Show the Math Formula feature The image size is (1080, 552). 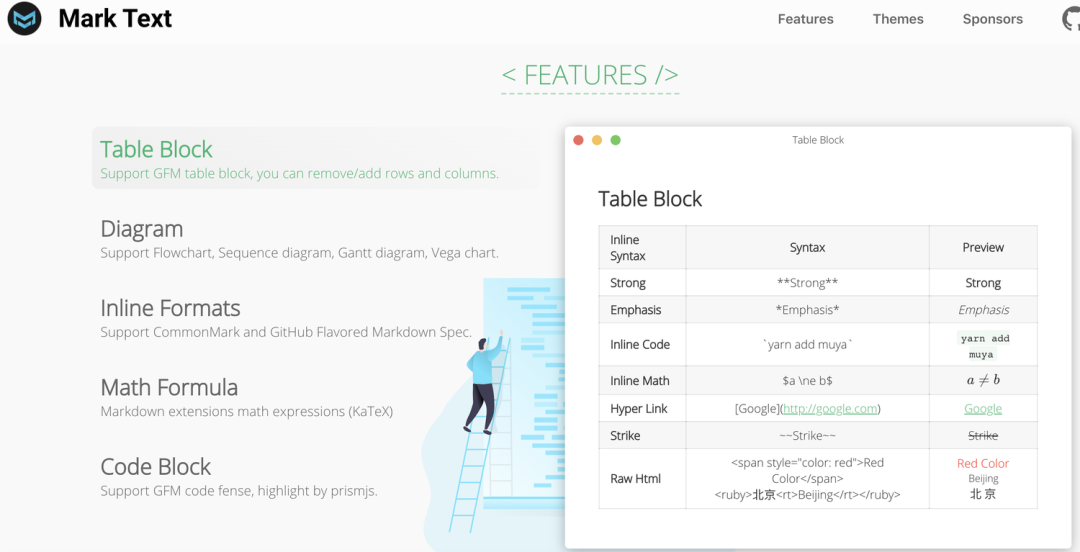(169, 387)
